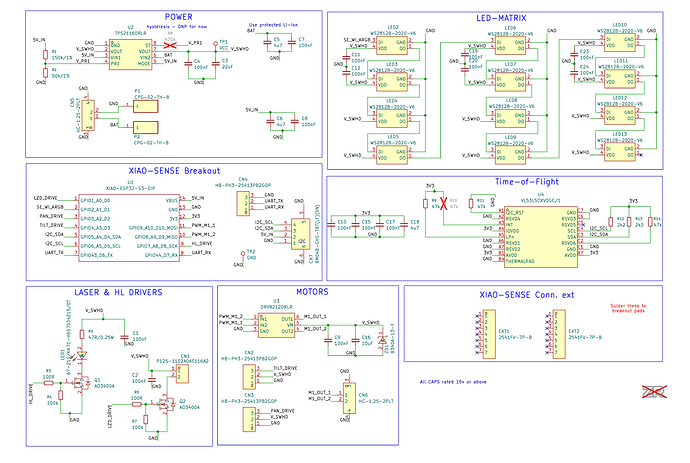Select the LED2 WS2812B symbol
The height and width of the screenshot is (463, 690).
click(392, 45)
